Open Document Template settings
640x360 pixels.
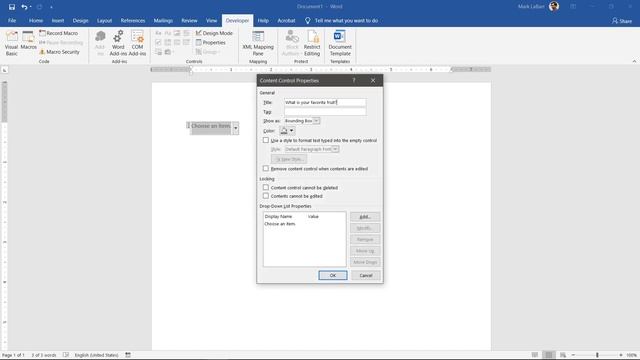[340, 43]
